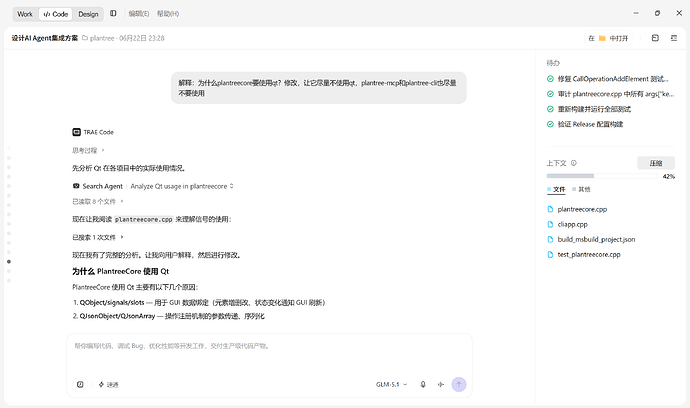The image size is (690, 408).
Task: Click the plantree folder icon in header
Action: (85, 38)
